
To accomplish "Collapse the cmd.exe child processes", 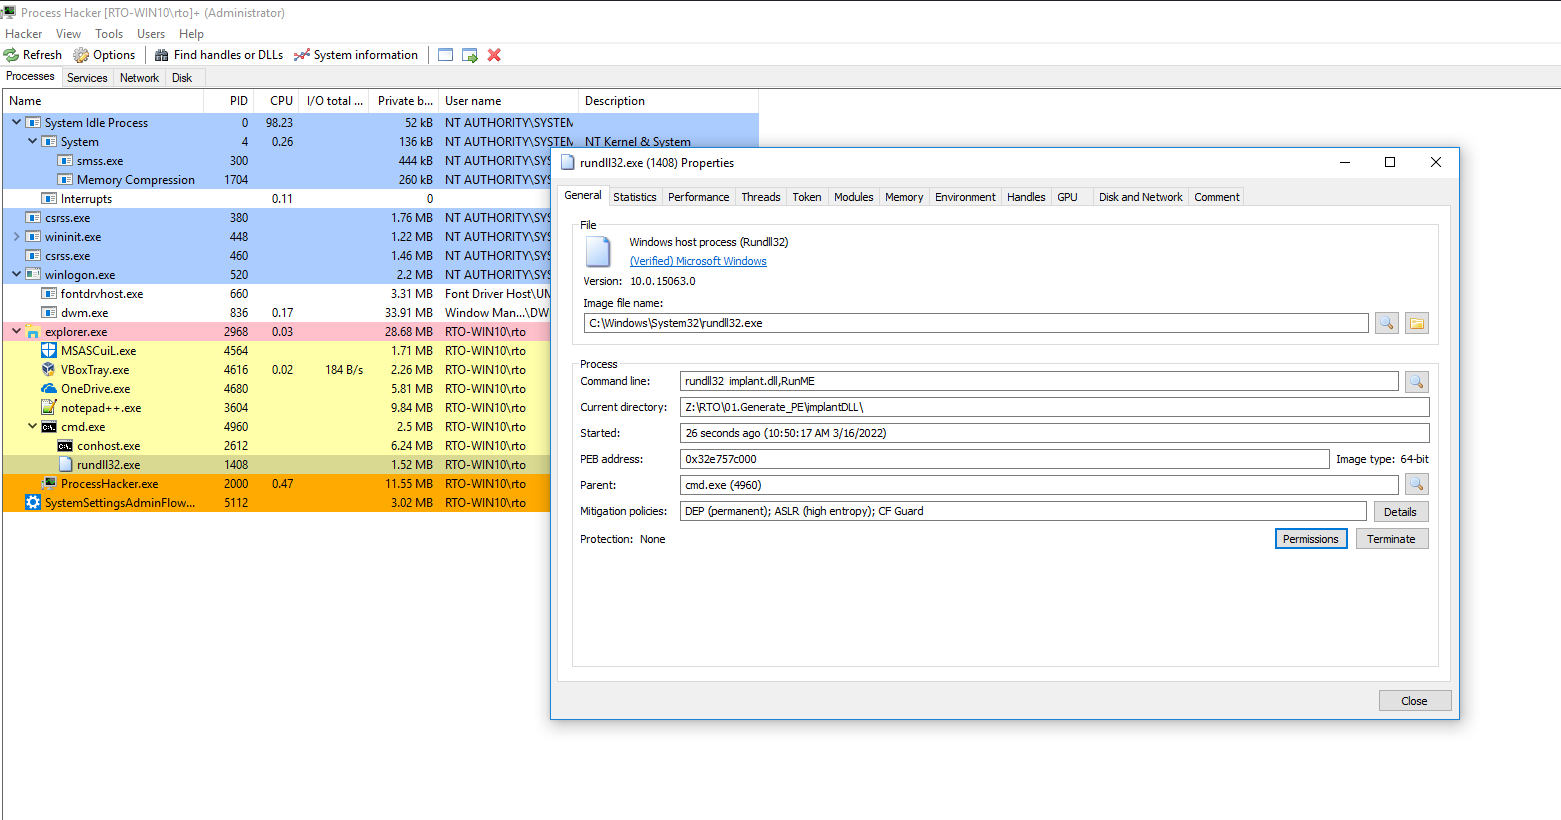I will click(32, 426).
